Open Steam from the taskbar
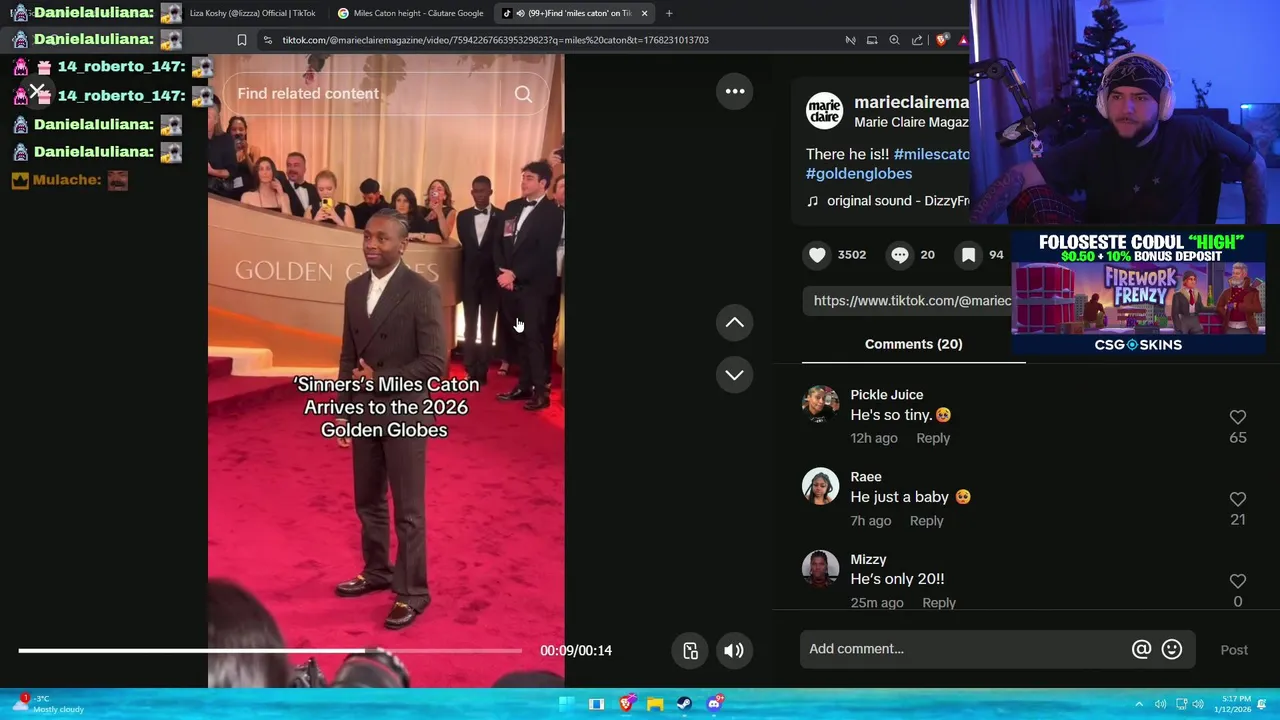The width and height of the screenshot is (1280, 720). (x=684, y=704)
